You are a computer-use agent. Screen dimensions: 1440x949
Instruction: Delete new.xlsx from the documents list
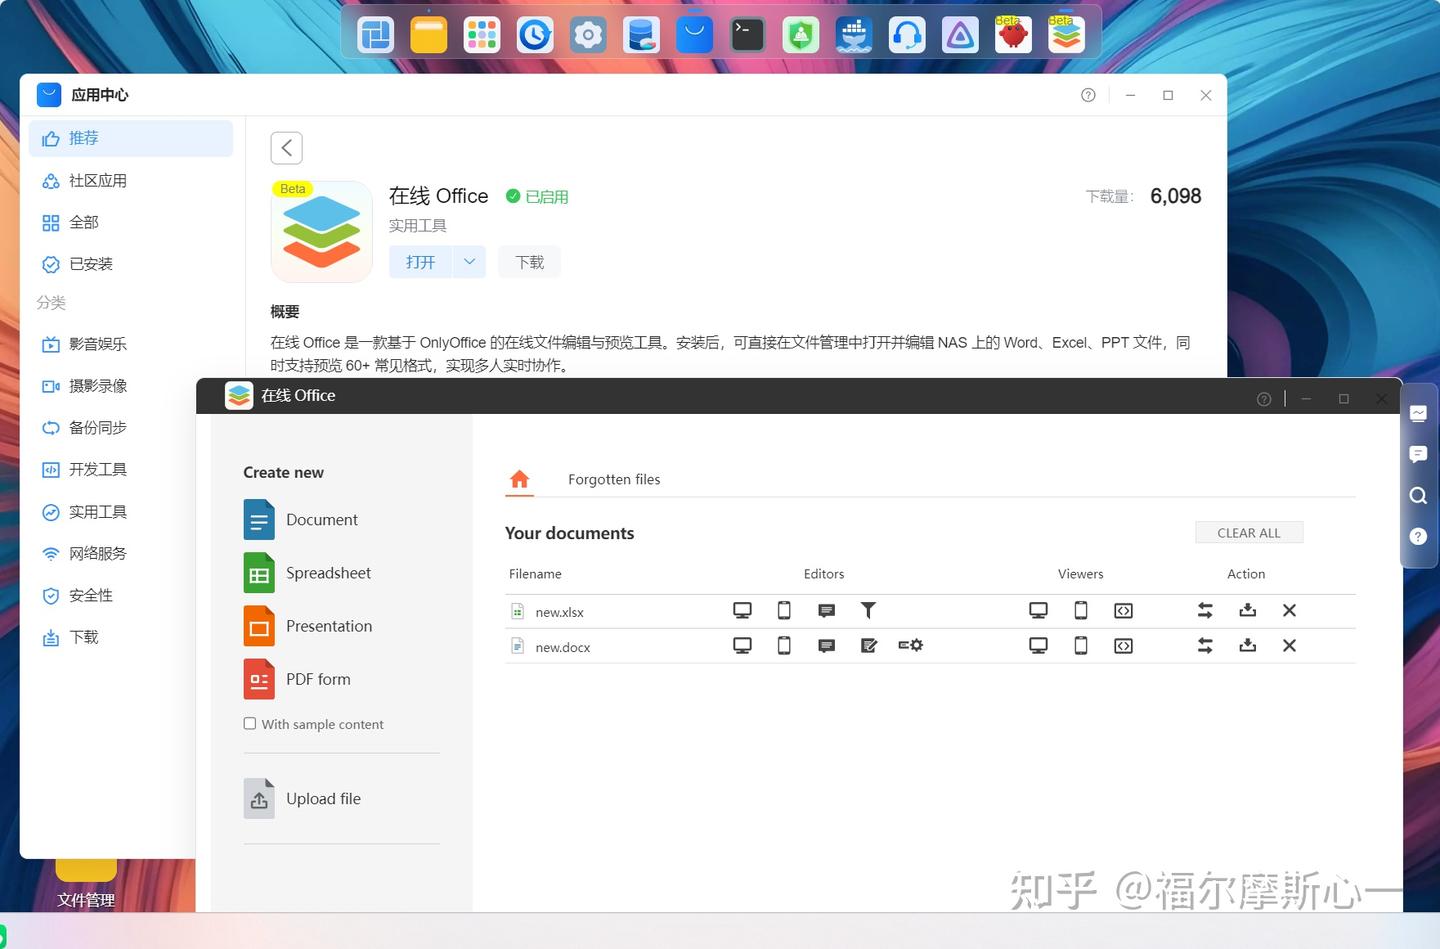[x=1289, y=610]
